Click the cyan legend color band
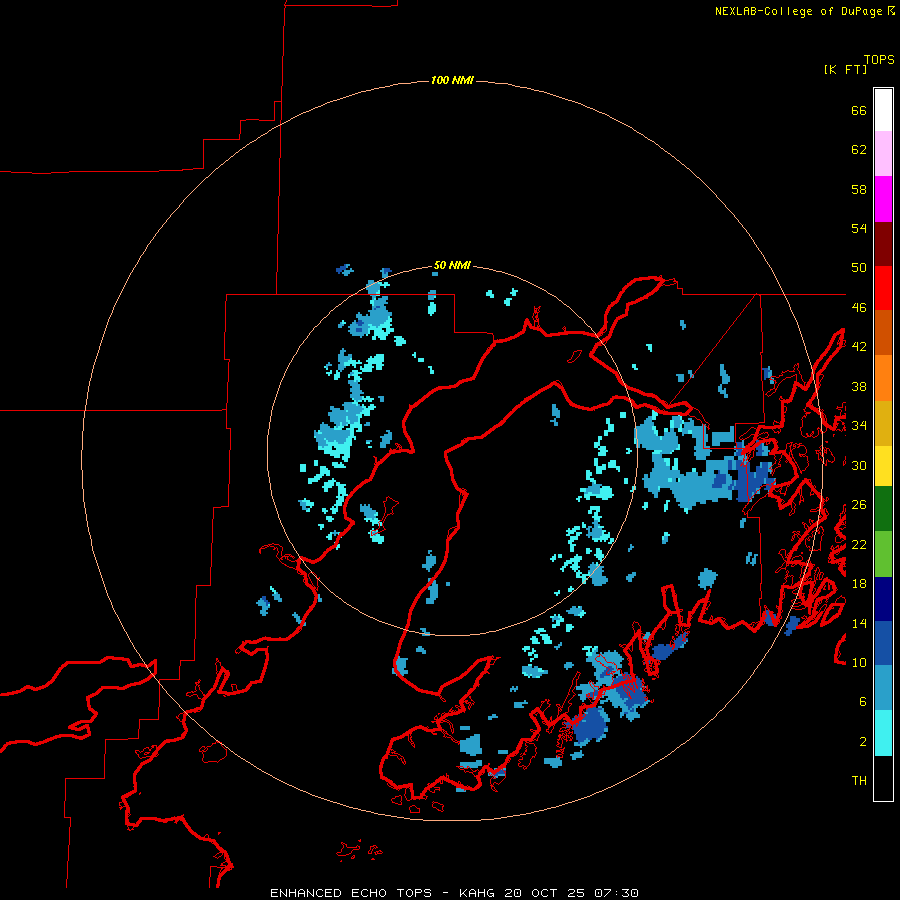 click(x=883, y=733)
